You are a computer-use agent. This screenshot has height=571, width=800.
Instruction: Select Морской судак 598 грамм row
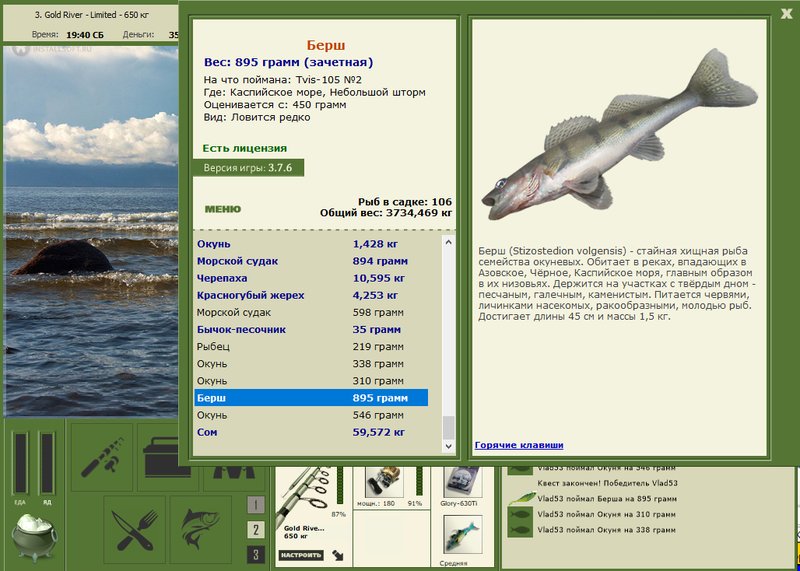click(x=311, y=312)
